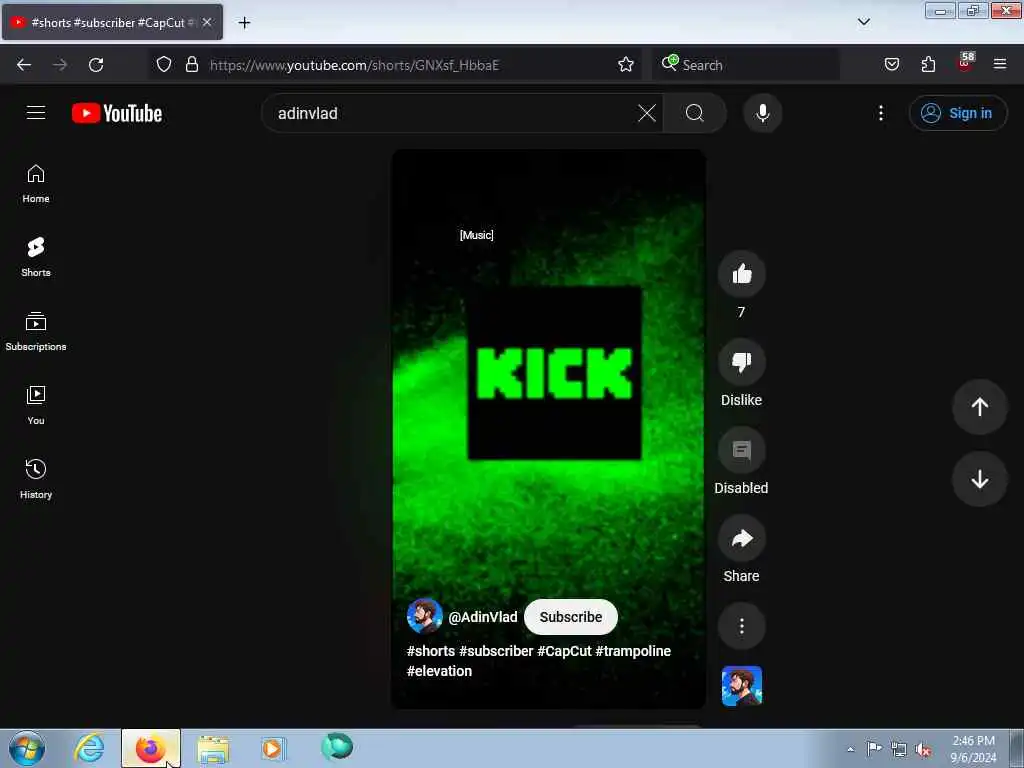This screenshot has height=768, width=1024.
Task: Open Home in the sidebar
Action: point(36,184)
